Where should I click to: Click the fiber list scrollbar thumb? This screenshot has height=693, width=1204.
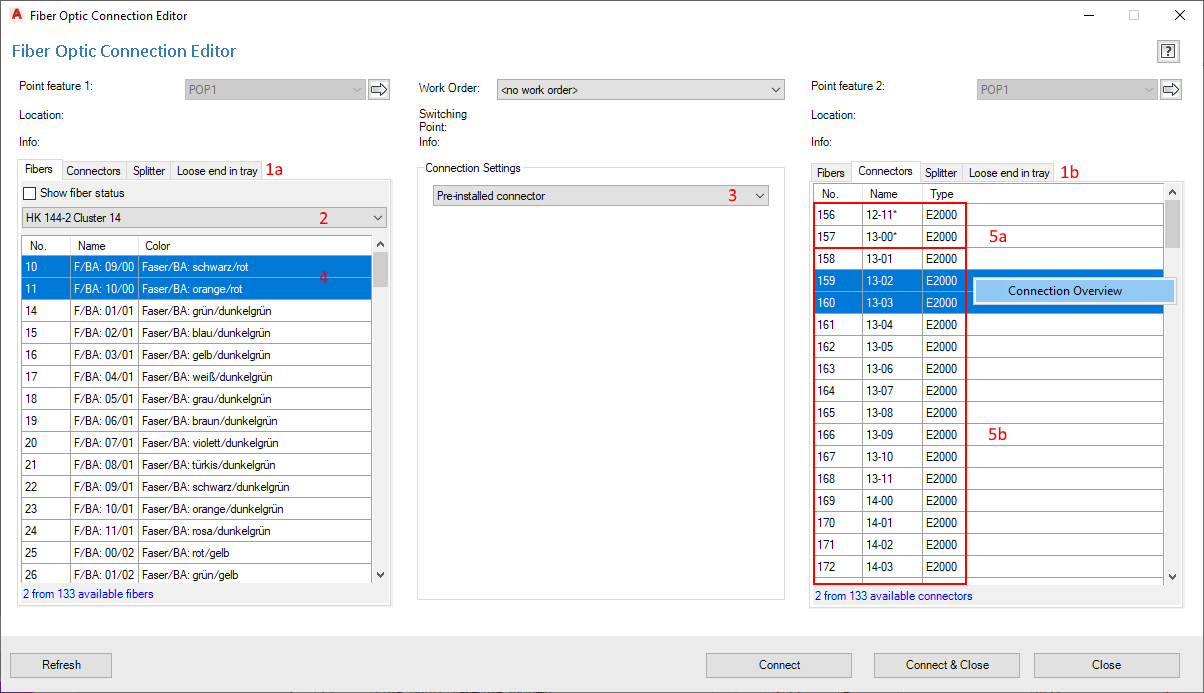click(x=379, y=270)
